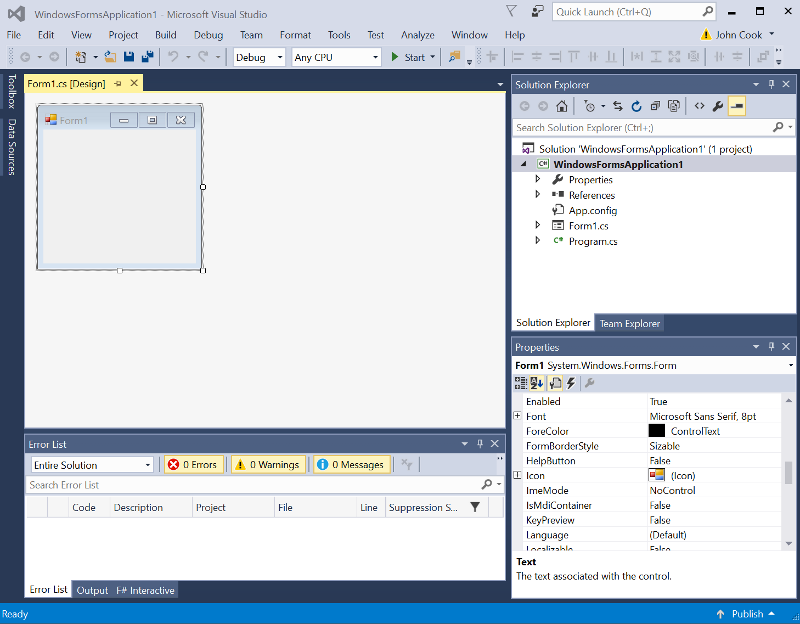Click the Properties Events lightning icon
This screenshot has width=800, height=624.
point(571,383)
